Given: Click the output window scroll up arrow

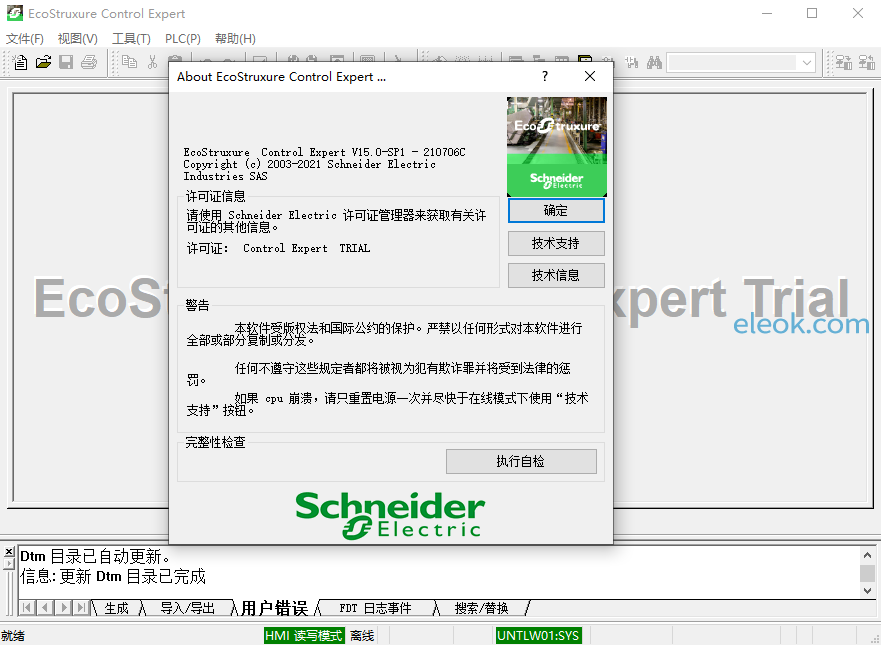Looking at the screenshot, I should pyautogui.click(x=868, y=555).
